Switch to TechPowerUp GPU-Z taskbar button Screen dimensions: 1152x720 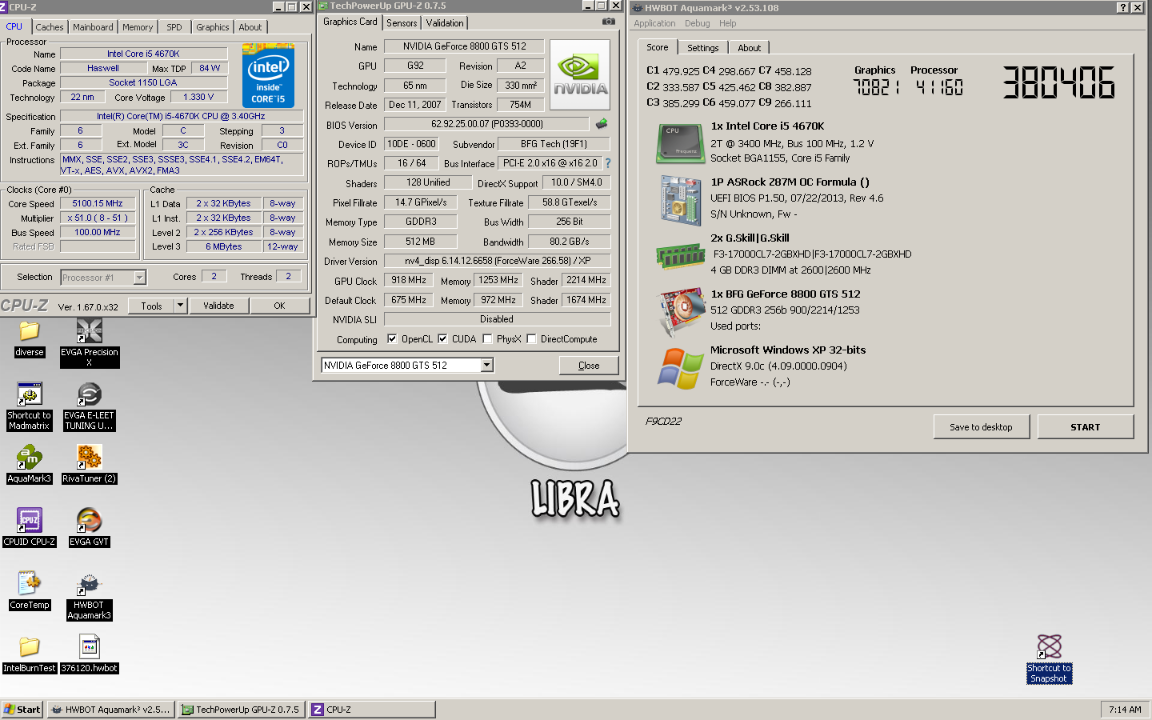click(x=242, y=709)
